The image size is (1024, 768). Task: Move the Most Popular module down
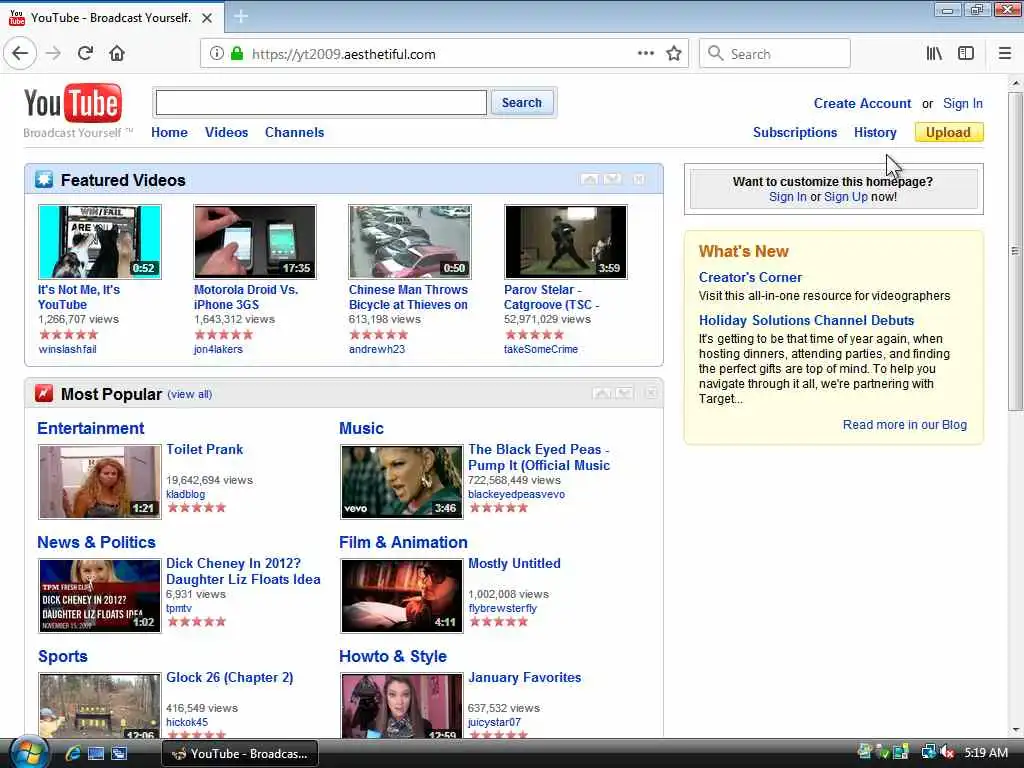[625, 393]
